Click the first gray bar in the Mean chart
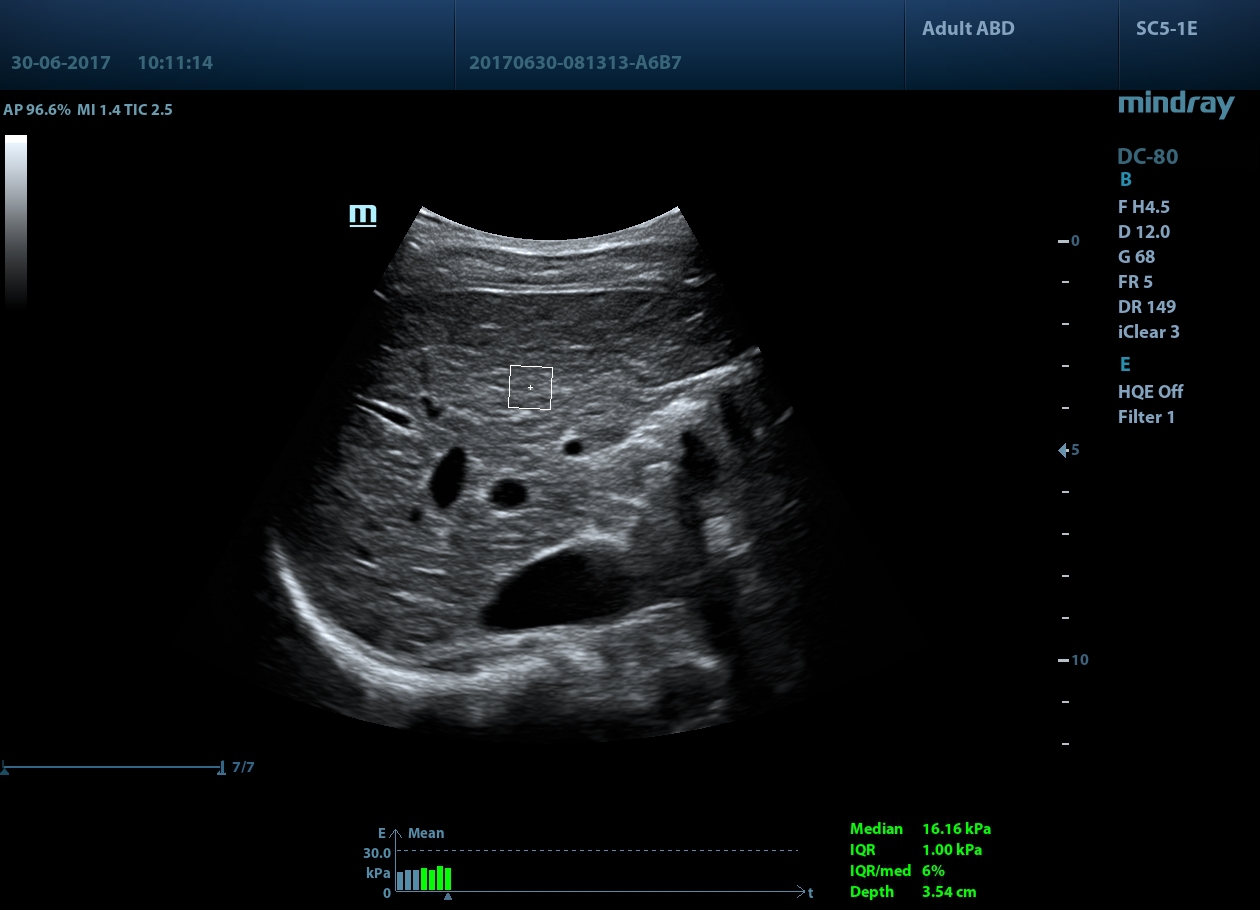 point(400,881)
